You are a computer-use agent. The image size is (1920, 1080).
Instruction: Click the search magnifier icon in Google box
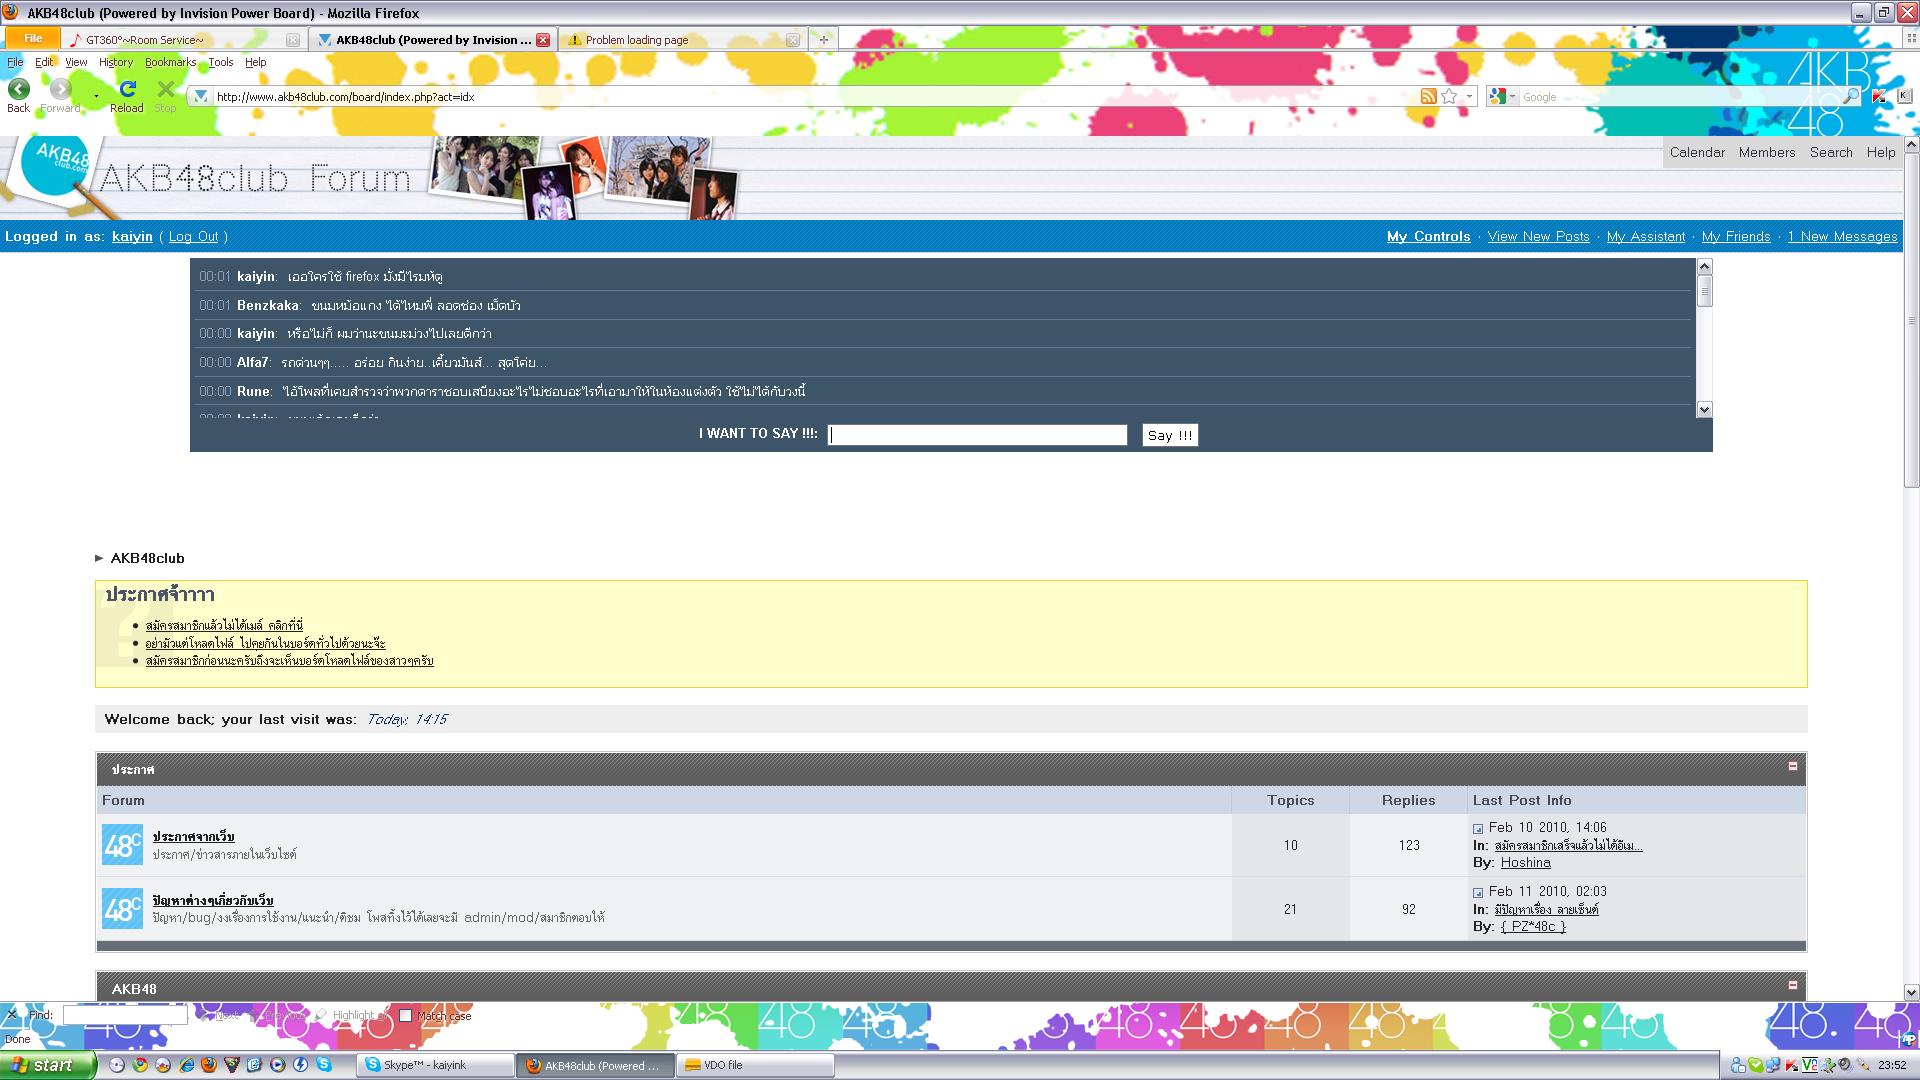click(1851, 97)
